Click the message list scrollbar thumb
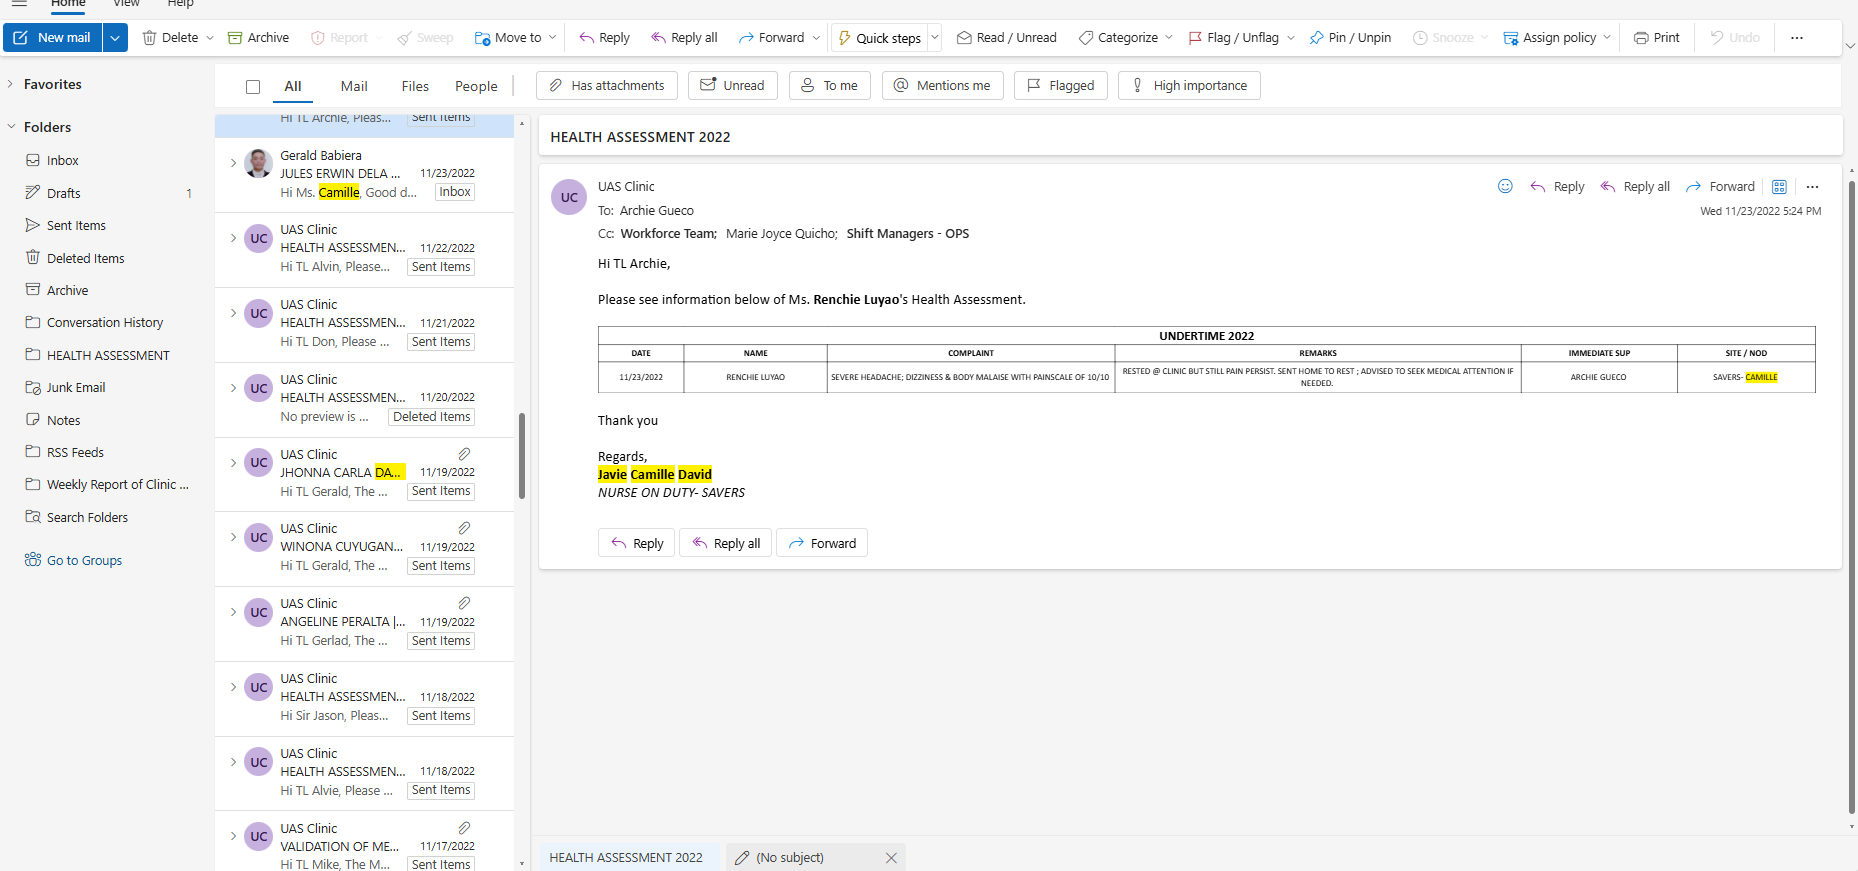 click(x=522, y=456)
